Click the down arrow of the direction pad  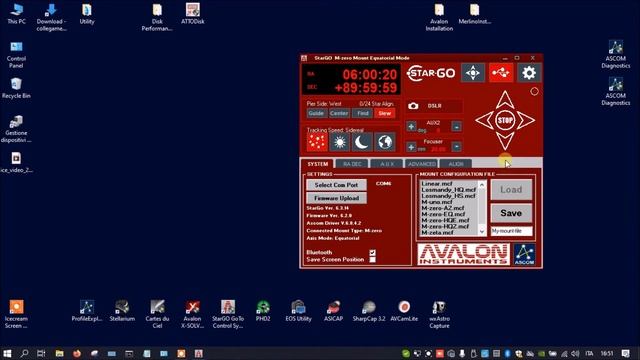pyautogui.click(x=505, y=140)
